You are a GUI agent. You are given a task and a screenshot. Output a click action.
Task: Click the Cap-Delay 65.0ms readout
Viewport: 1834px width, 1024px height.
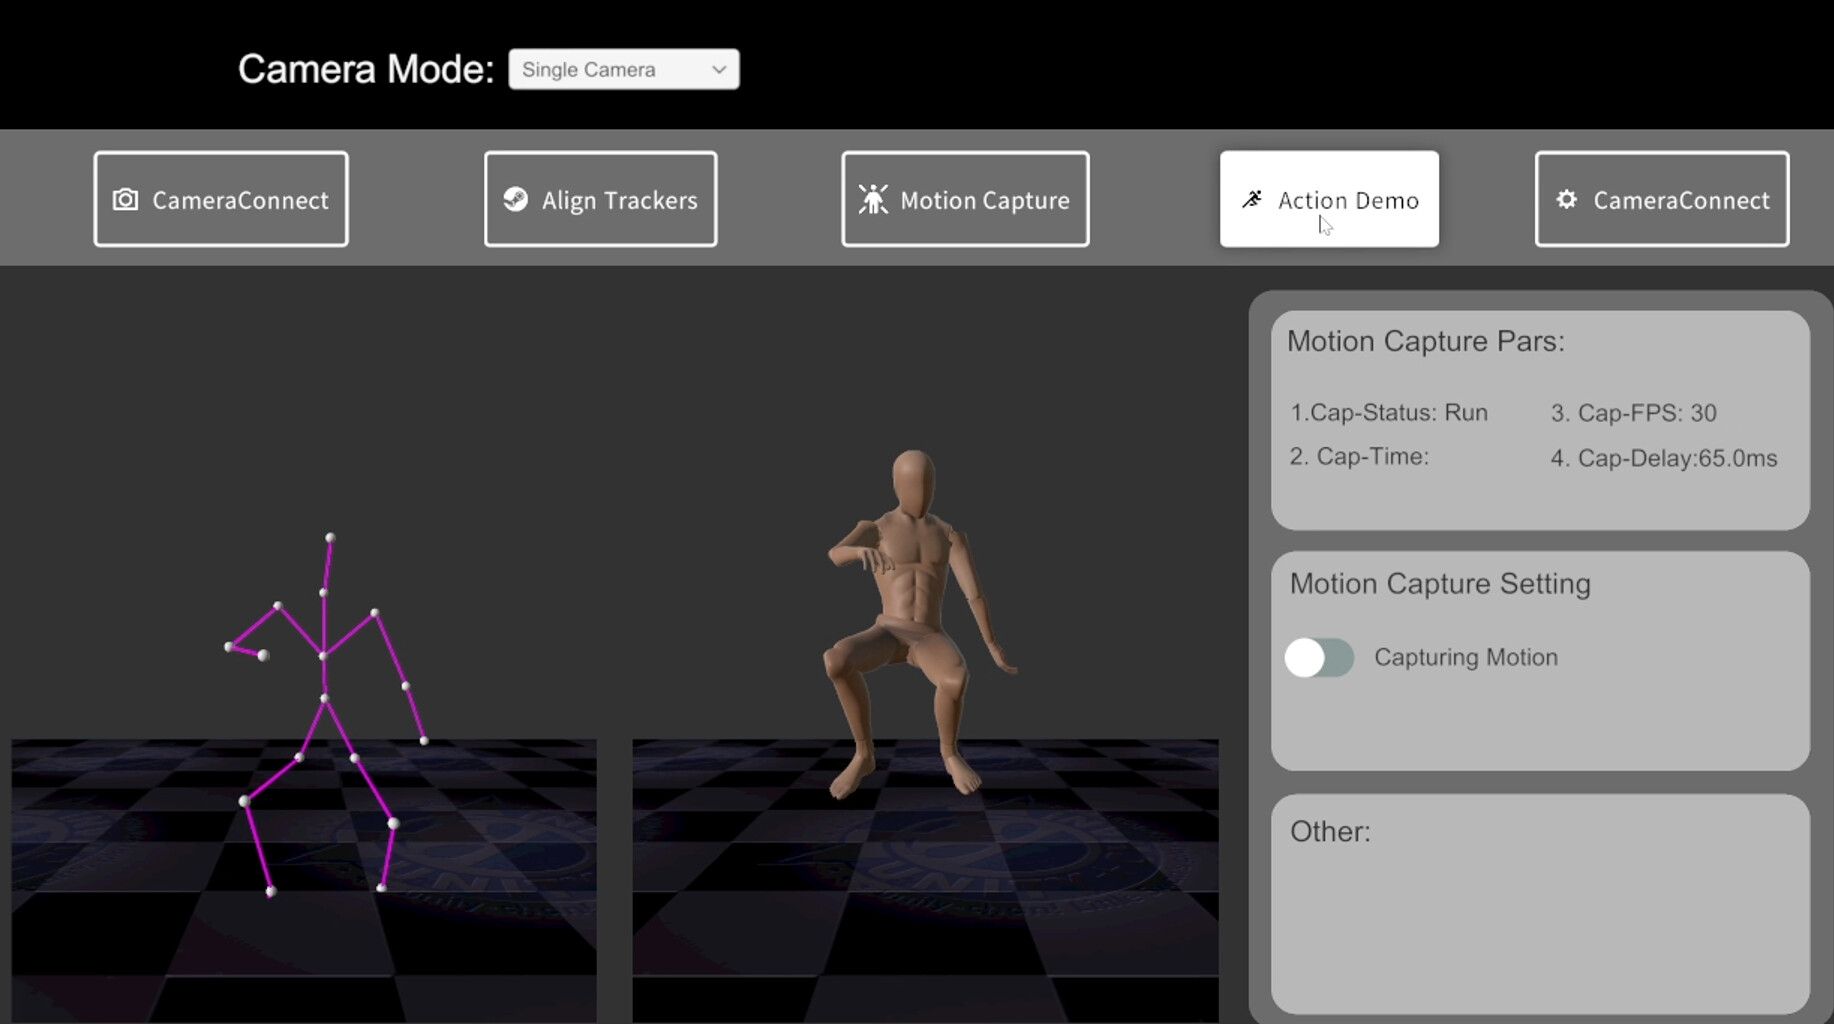[x=1663, y=459]
